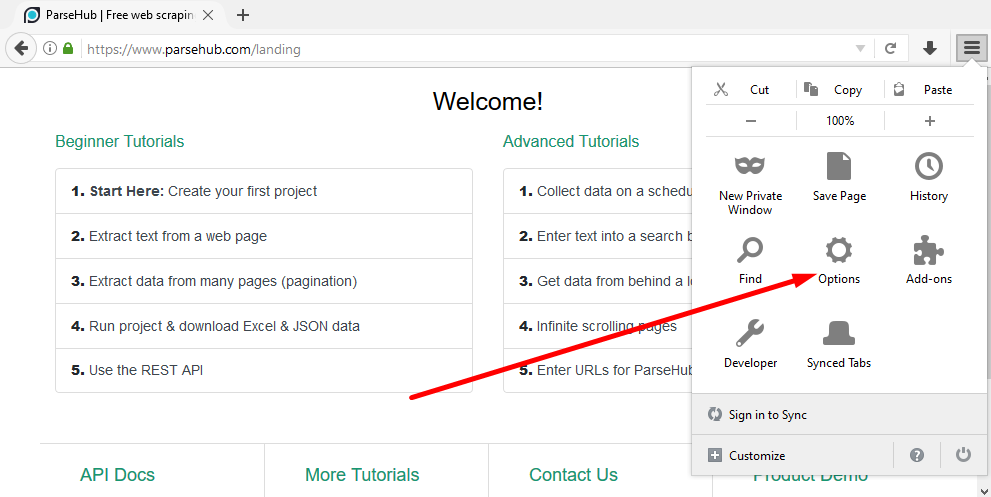Open Options with the gear icon

click(839, 260)
